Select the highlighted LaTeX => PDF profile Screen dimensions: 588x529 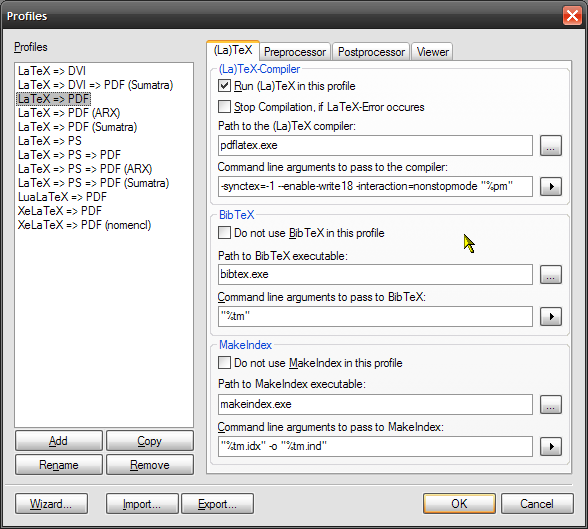(54, 99)
